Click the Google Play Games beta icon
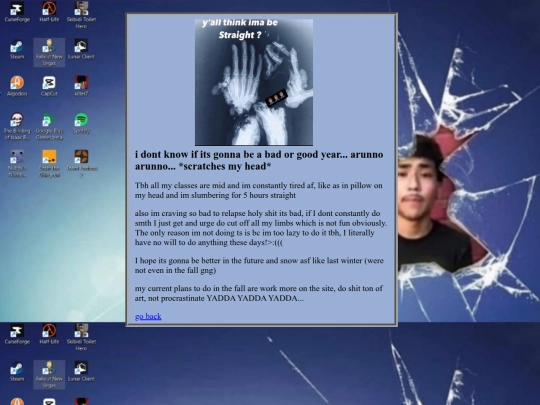Viewport: 540px width, 405px height. 49,126
